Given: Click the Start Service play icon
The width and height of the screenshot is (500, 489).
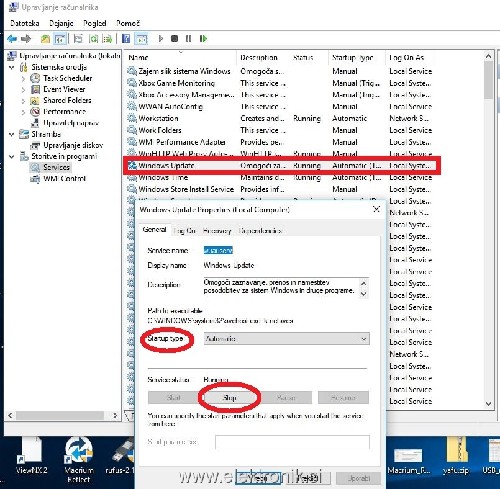Looking at the screenshot, I should pyautogui.click(x=161, y=39).
